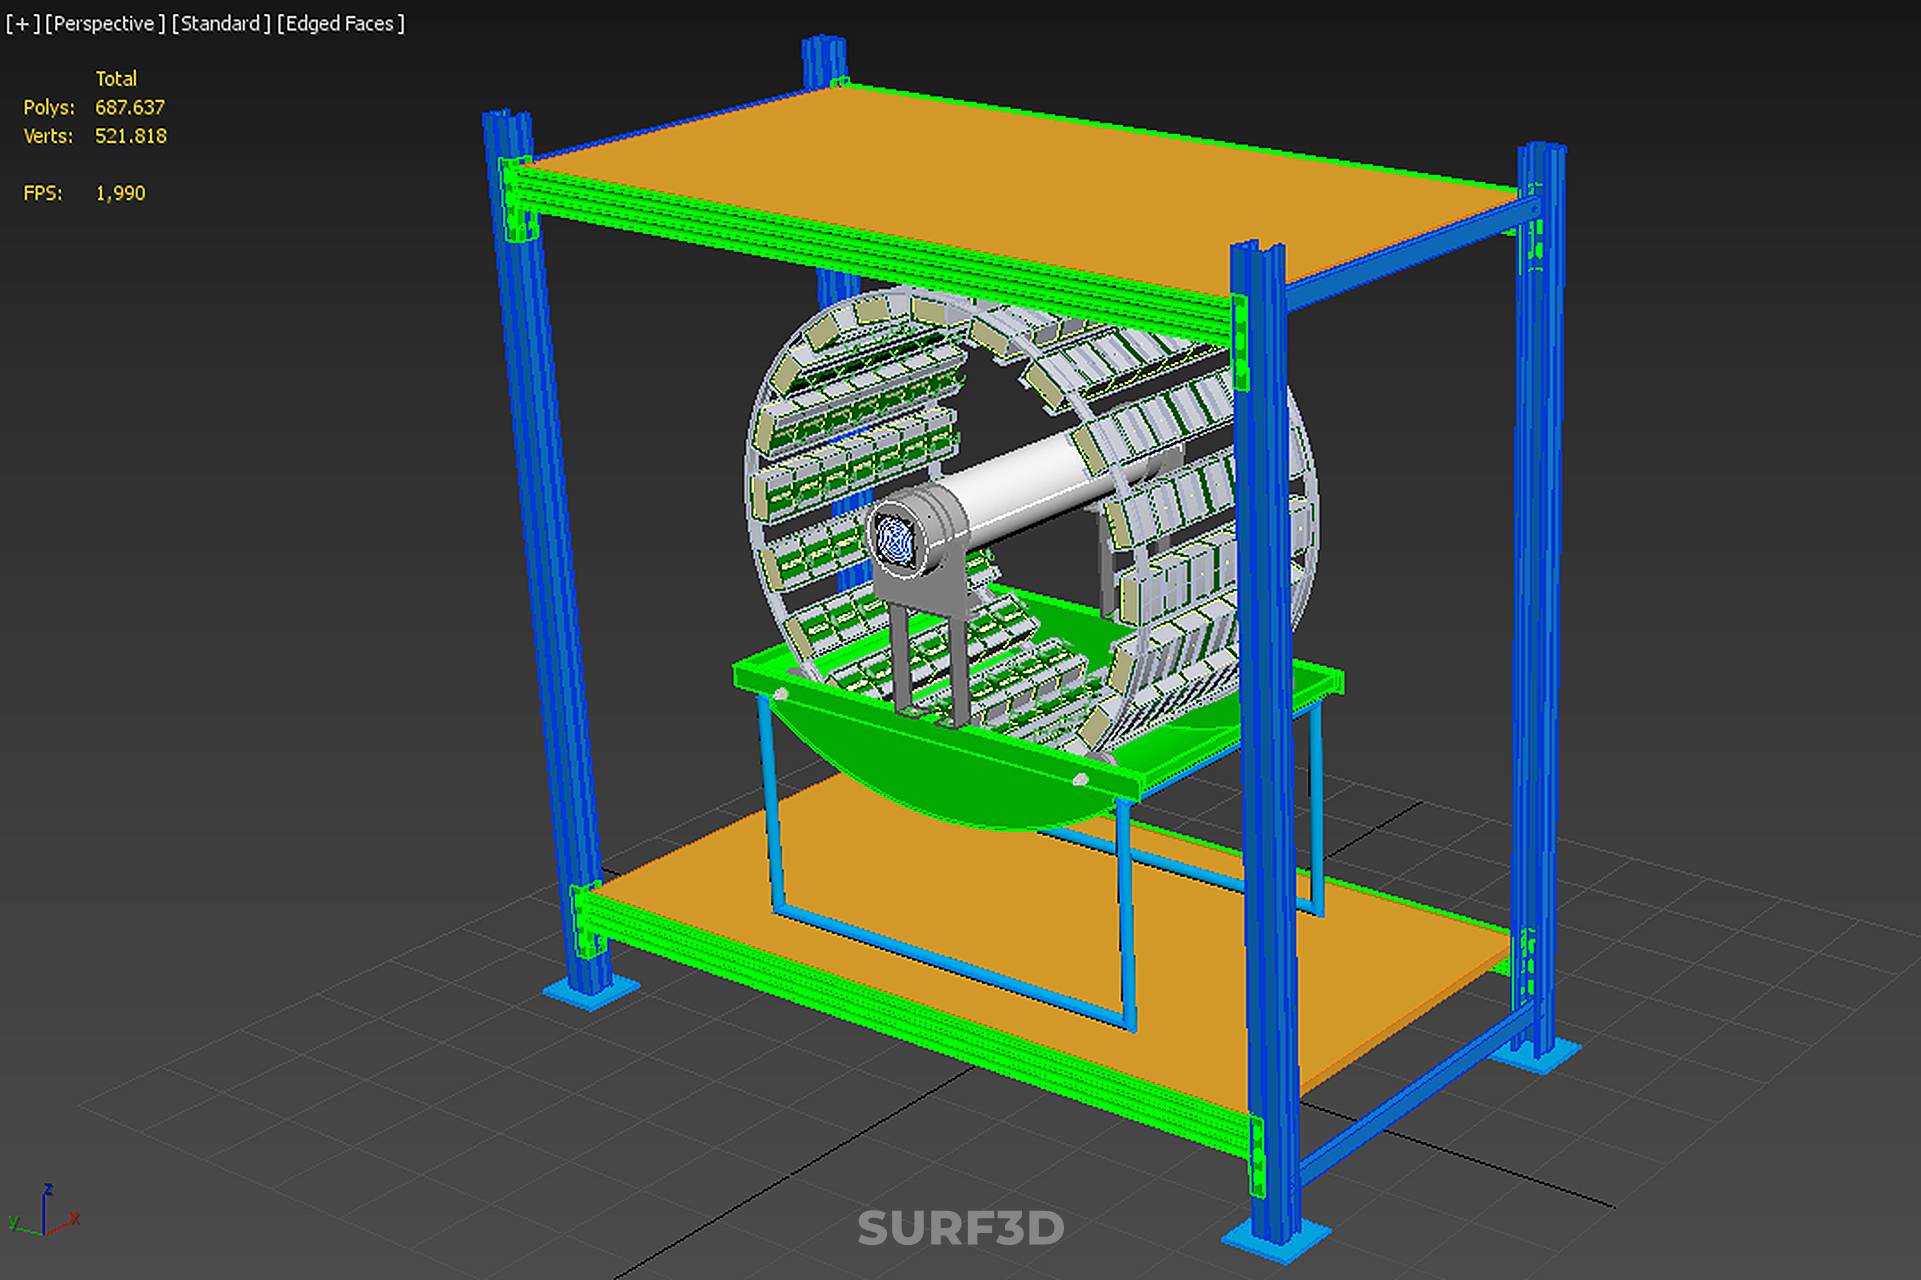
Task: Click the FPS counter value
Action: (120, 193)
